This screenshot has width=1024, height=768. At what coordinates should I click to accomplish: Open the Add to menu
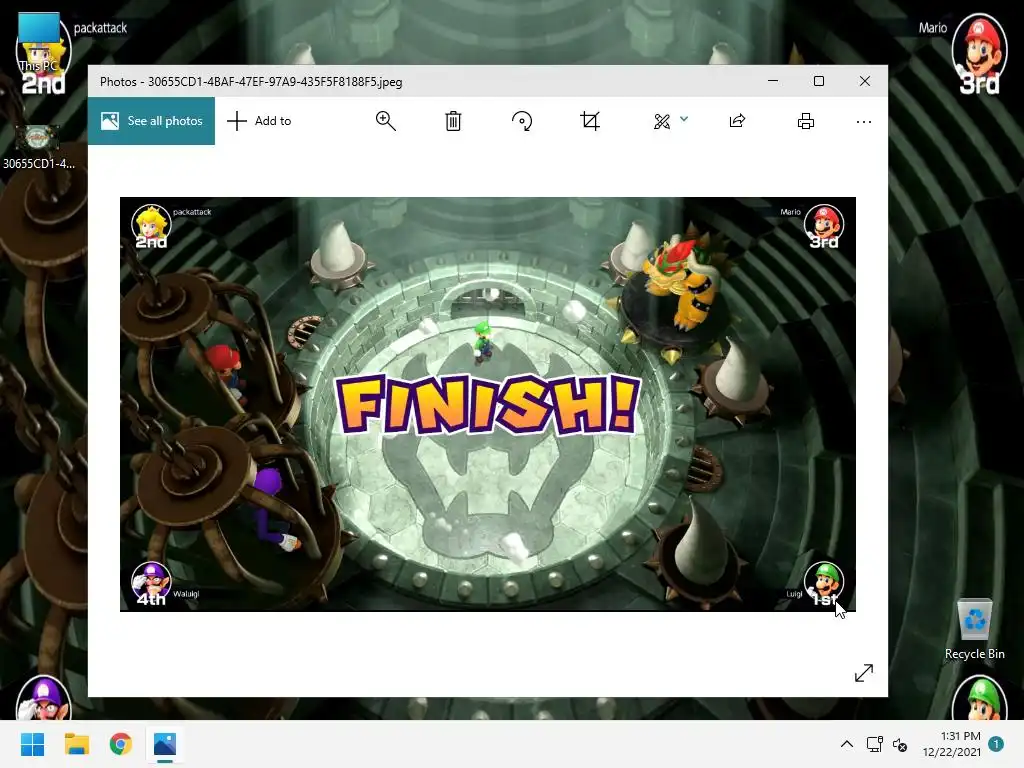pos(259,121)
